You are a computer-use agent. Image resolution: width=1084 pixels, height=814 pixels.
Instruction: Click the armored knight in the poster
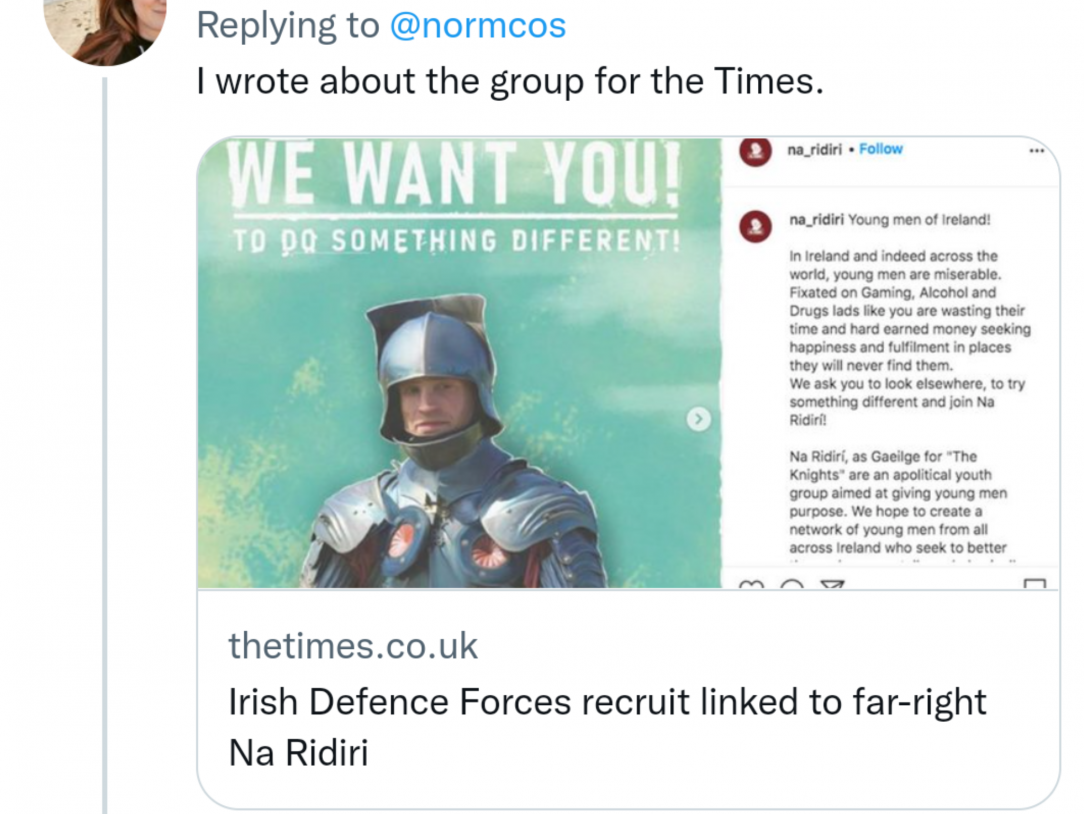[450, 450]
